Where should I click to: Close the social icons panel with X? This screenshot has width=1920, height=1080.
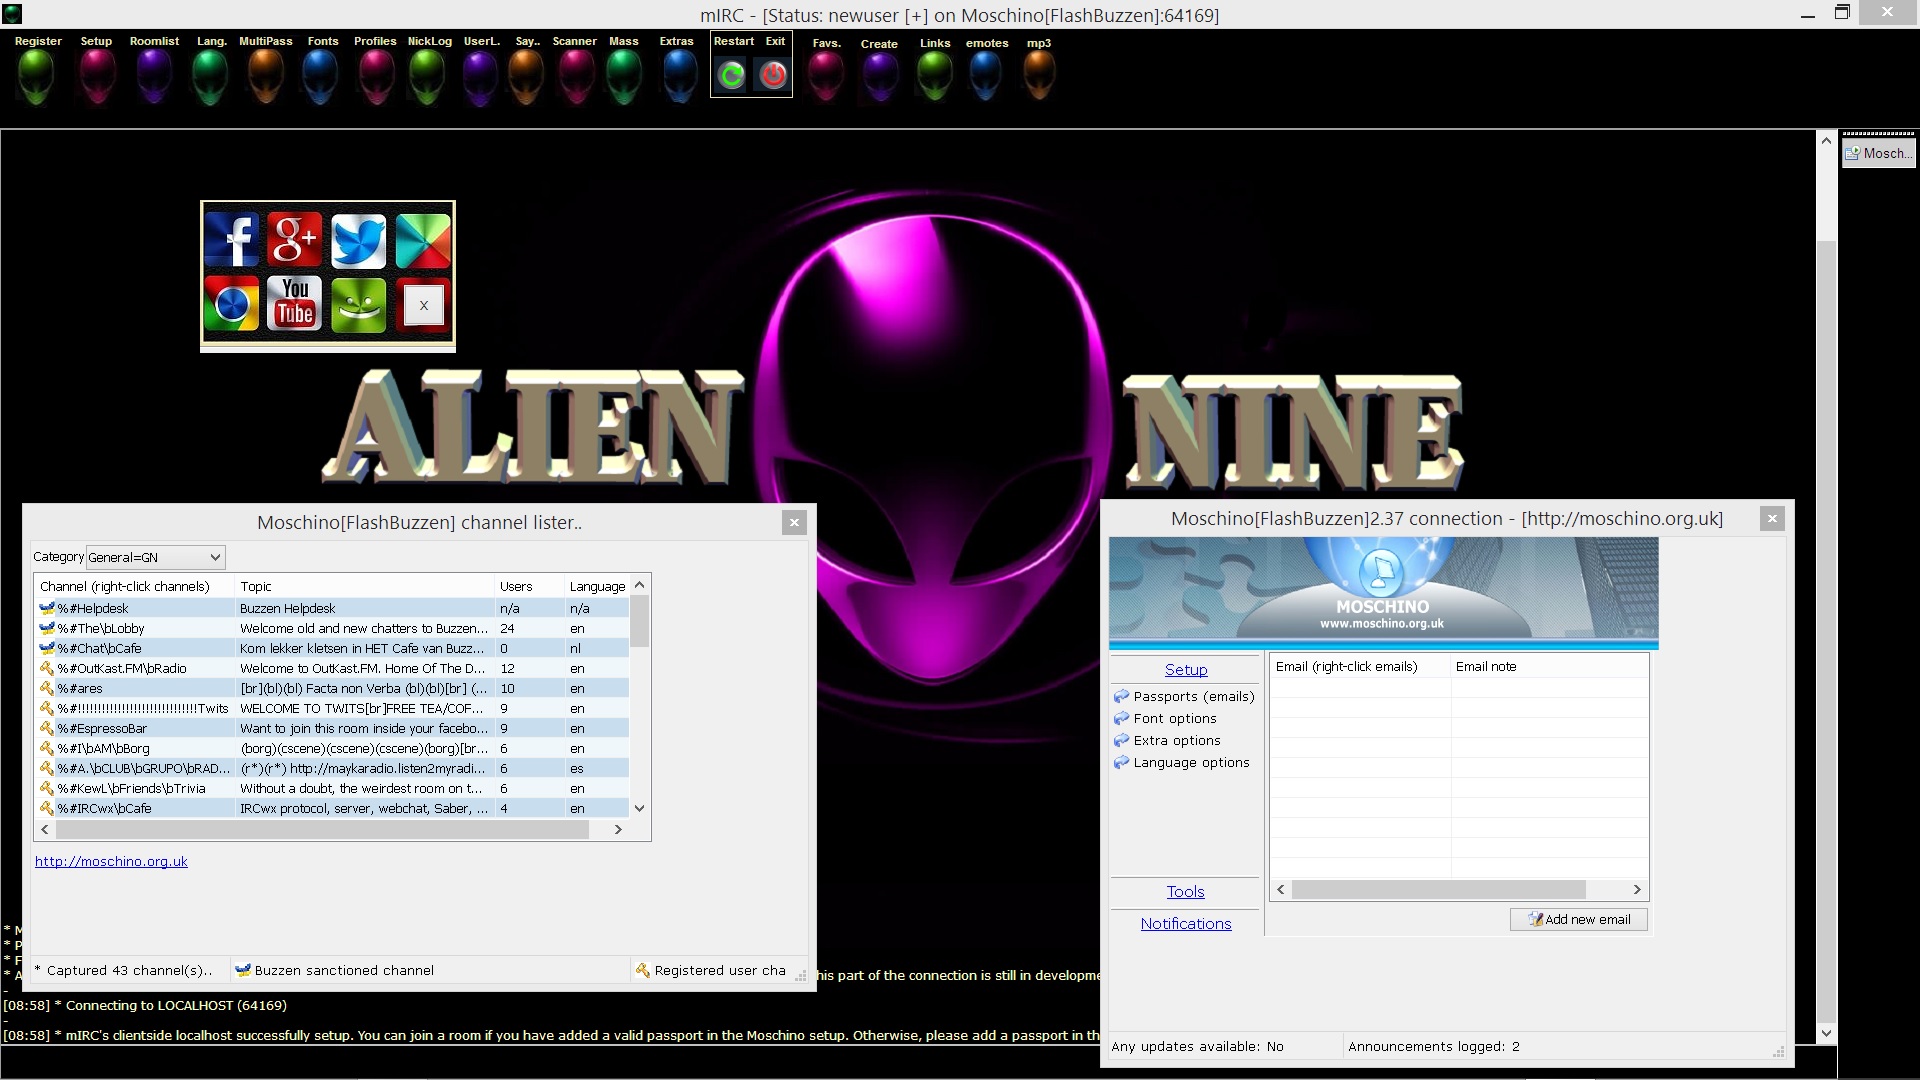(424, 305)
